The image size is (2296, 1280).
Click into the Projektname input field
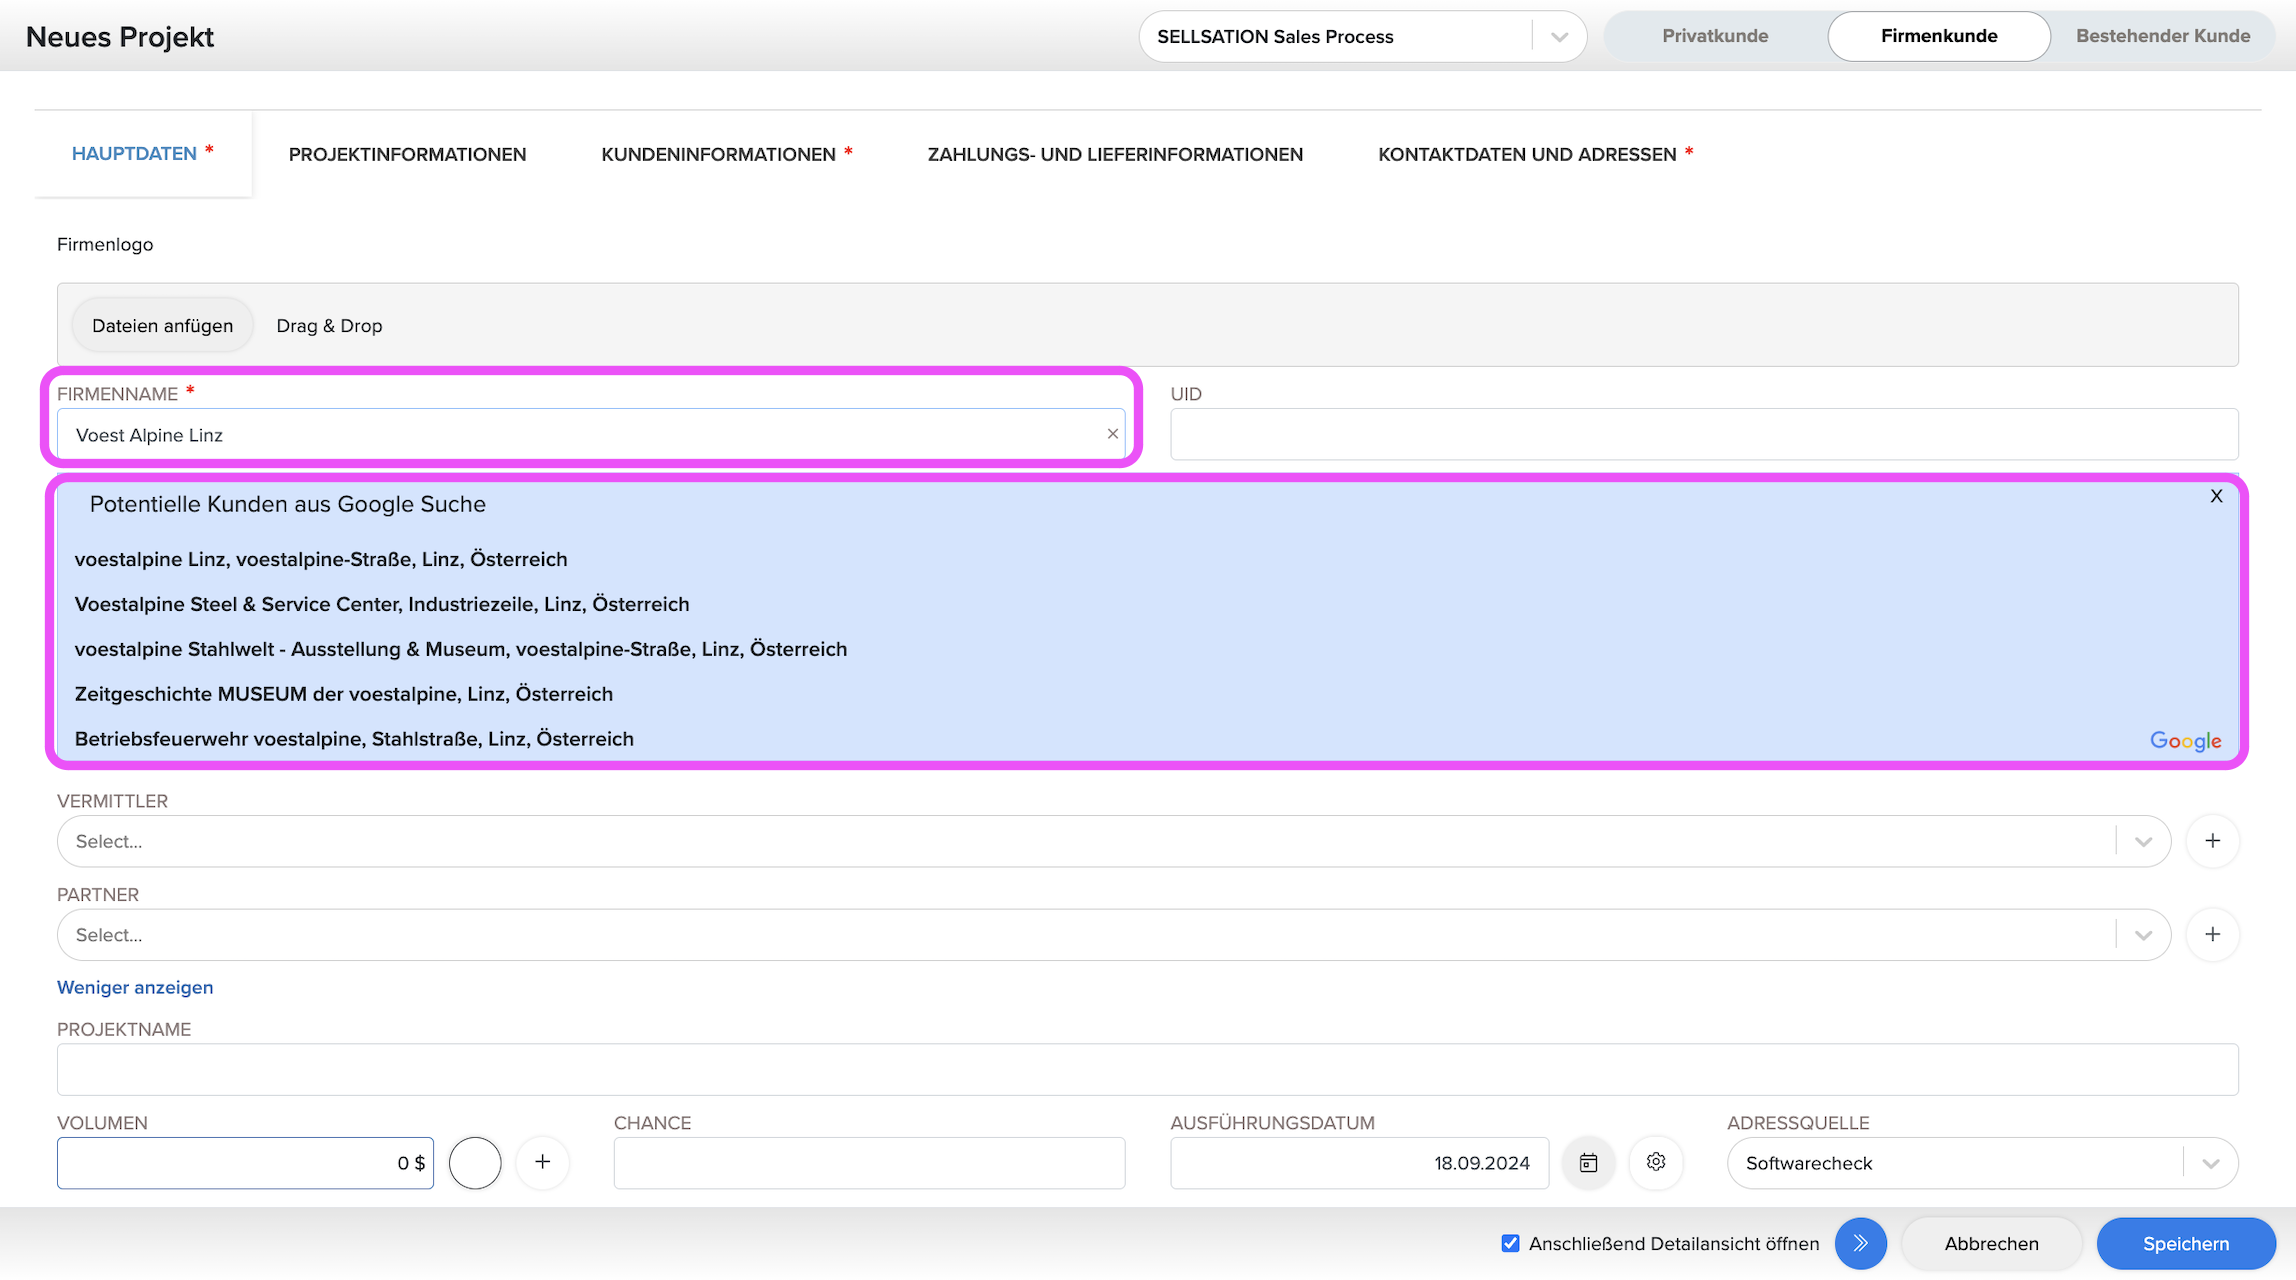pyautogui.click(x=1147, y=1069)
